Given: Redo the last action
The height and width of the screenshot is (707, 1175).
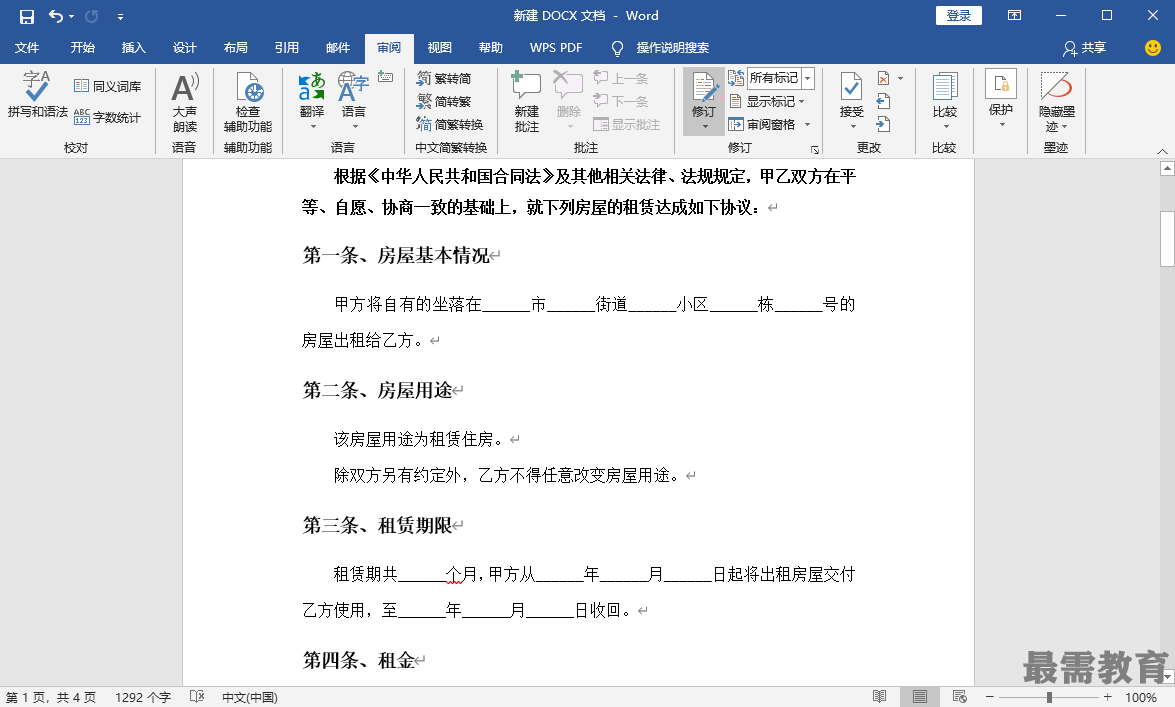Looking at the screenshot, I should (92, 16).
